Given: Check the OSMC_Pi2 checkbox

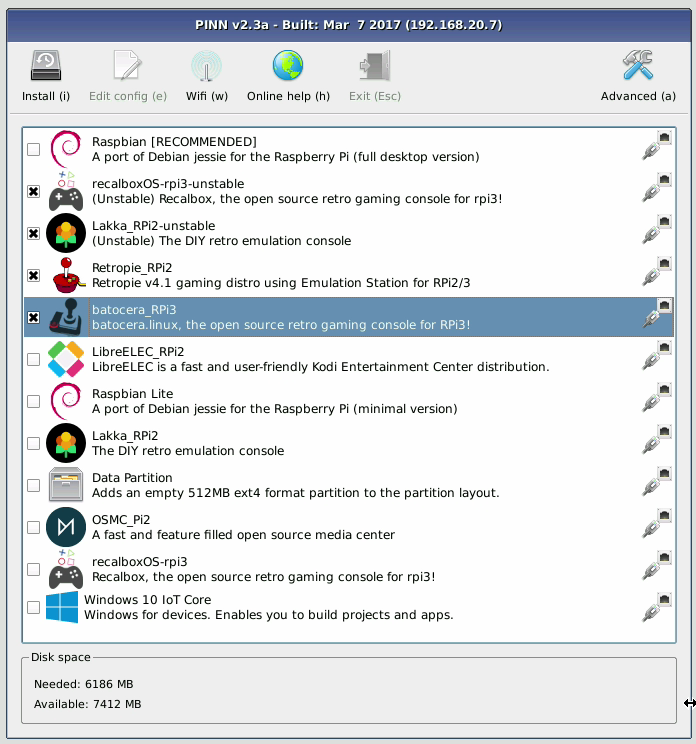Looking at the screenshot, I should point(33,527).
